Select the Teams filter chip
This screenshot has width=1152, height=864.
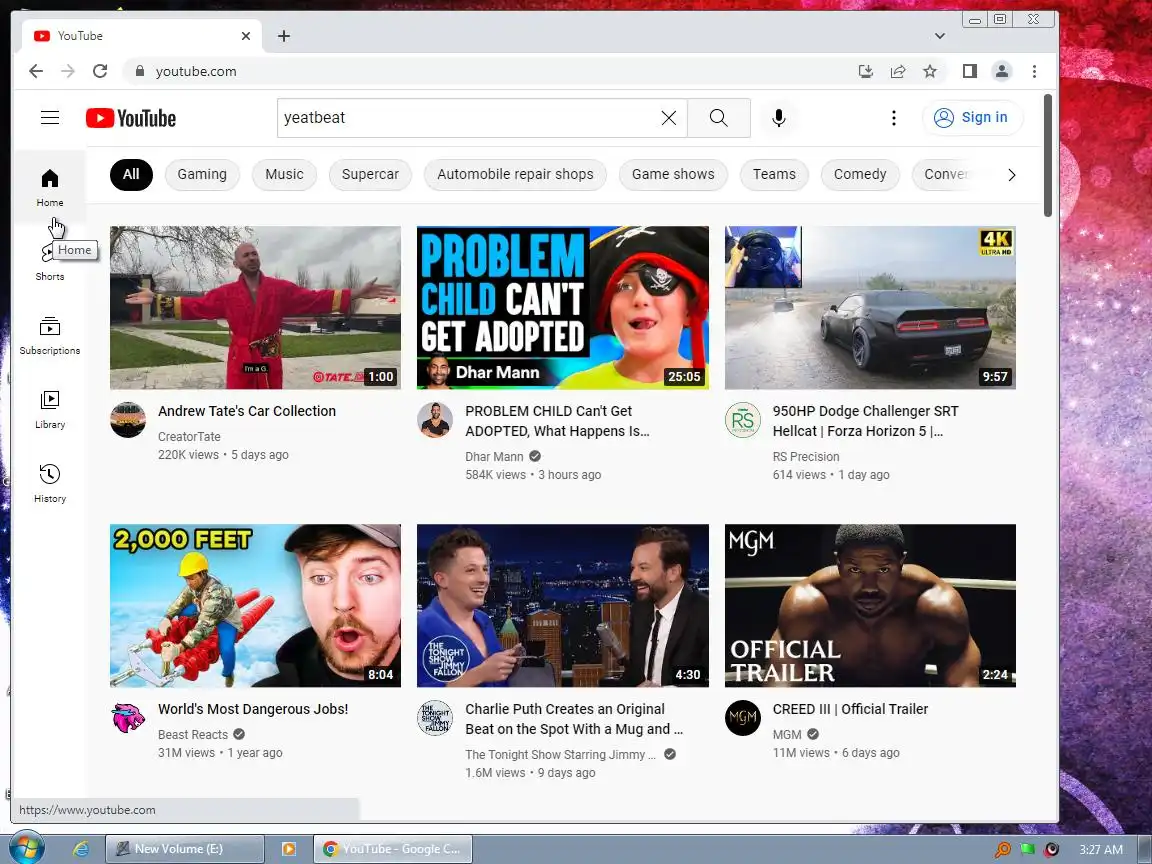pos(774,175)
